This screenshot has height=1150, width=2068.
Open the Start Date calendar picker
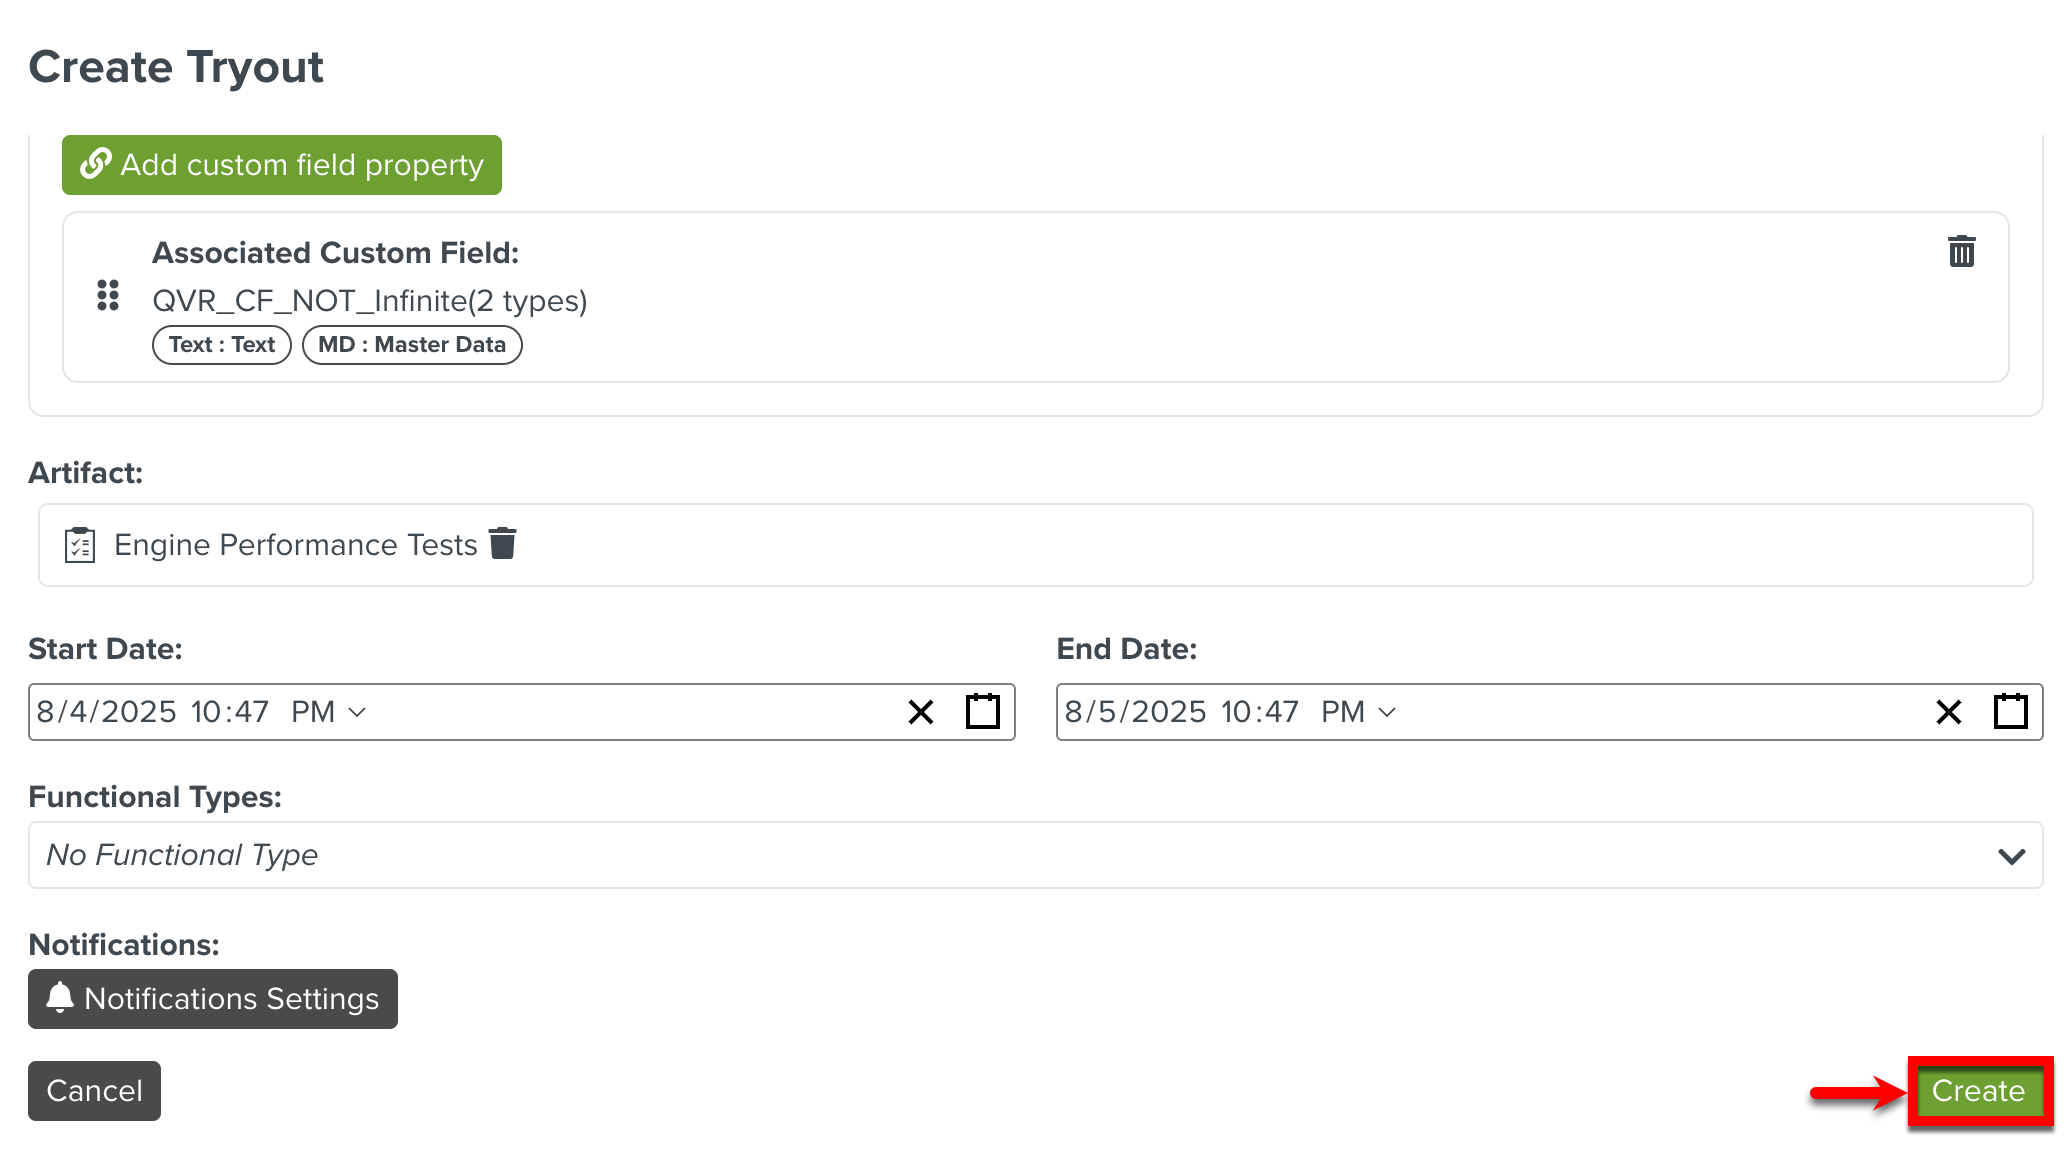[982, 712]
